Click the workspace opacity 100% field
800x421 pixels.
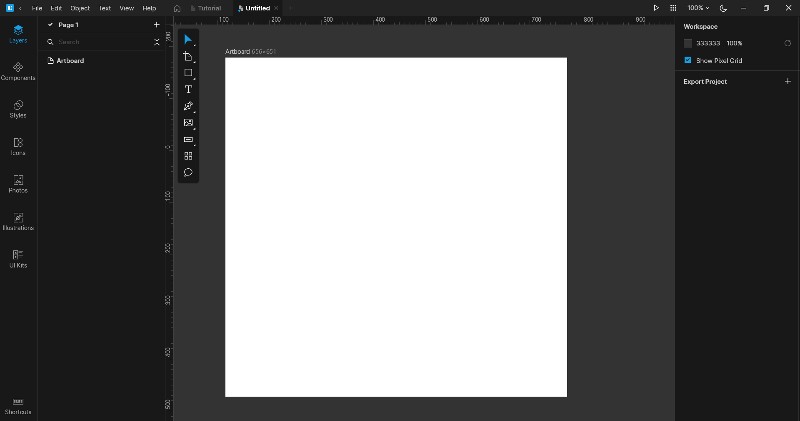point(734,43)
